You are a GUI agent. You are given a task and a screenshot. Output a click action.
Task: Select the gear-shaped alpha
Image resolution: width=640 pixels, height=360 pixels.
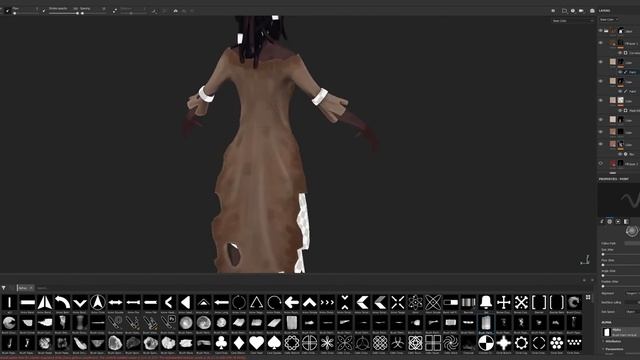point(521,343)
